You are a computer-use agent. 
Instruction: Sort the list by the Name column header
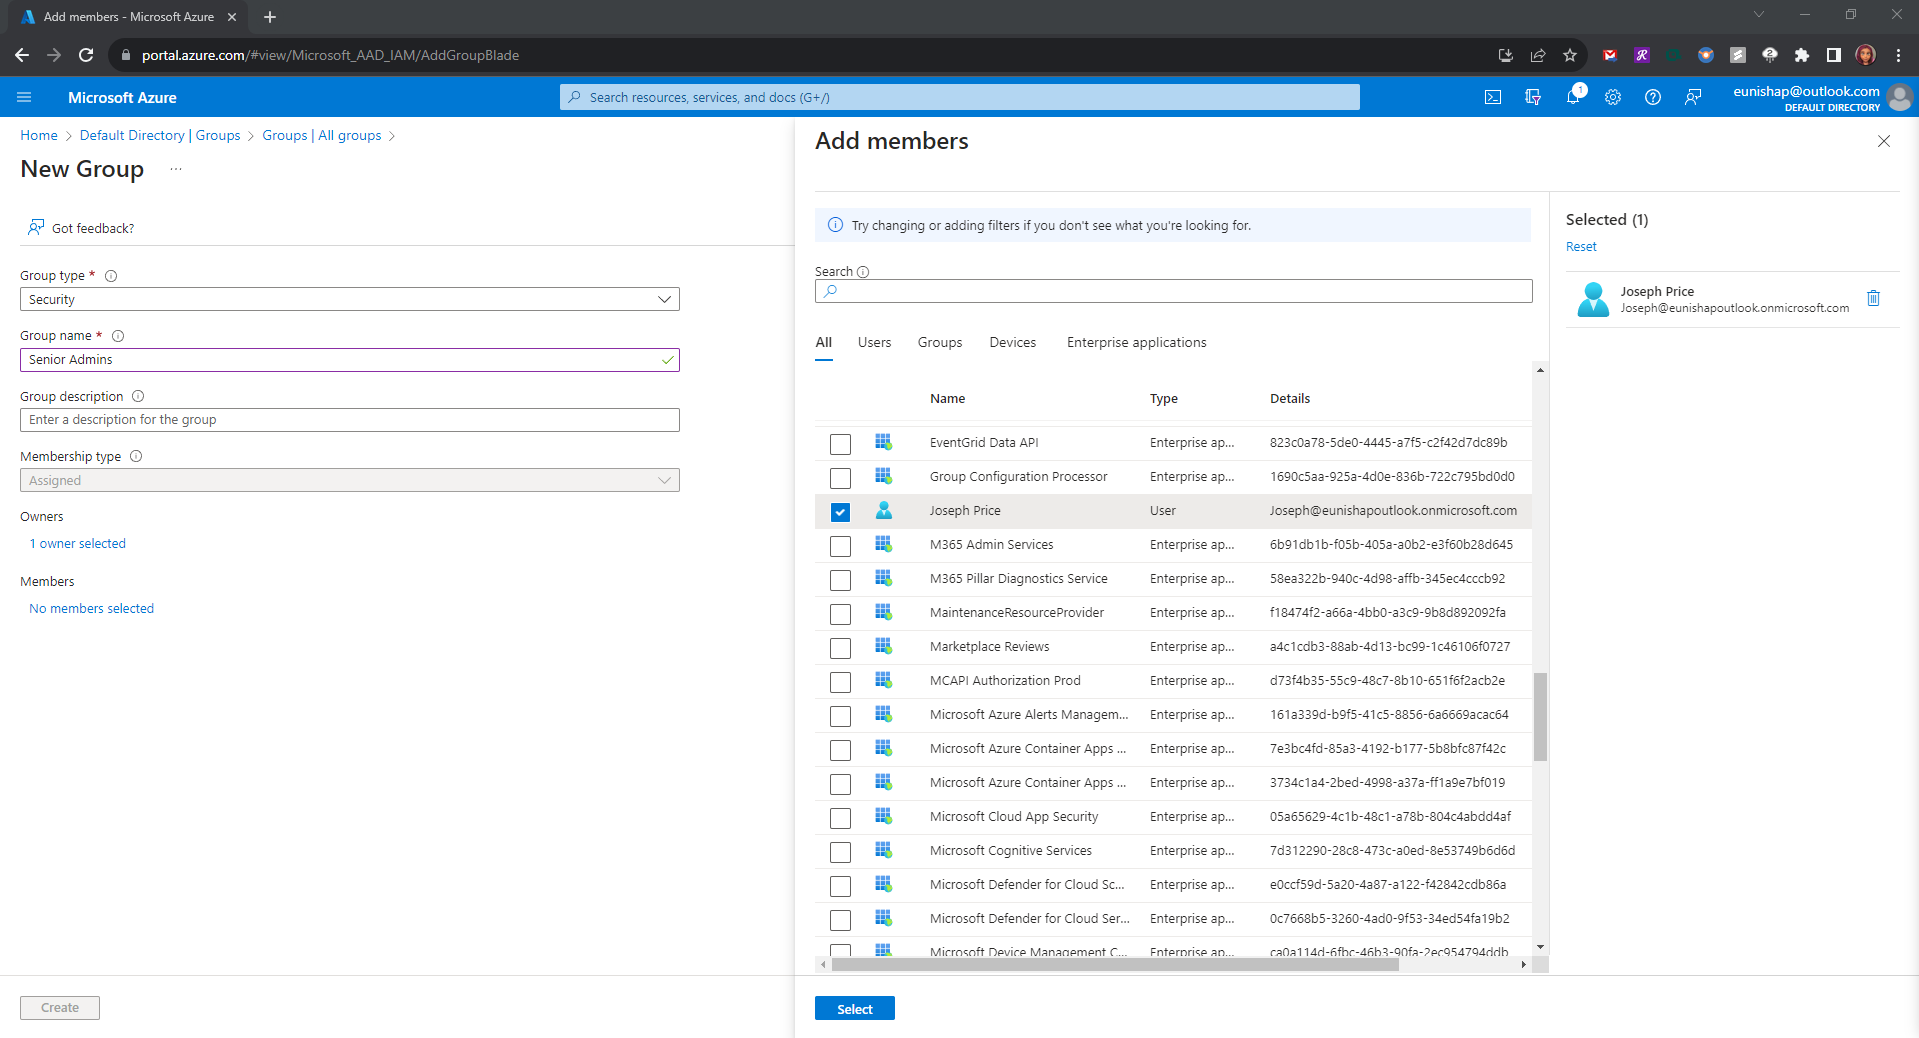(947, 398)
